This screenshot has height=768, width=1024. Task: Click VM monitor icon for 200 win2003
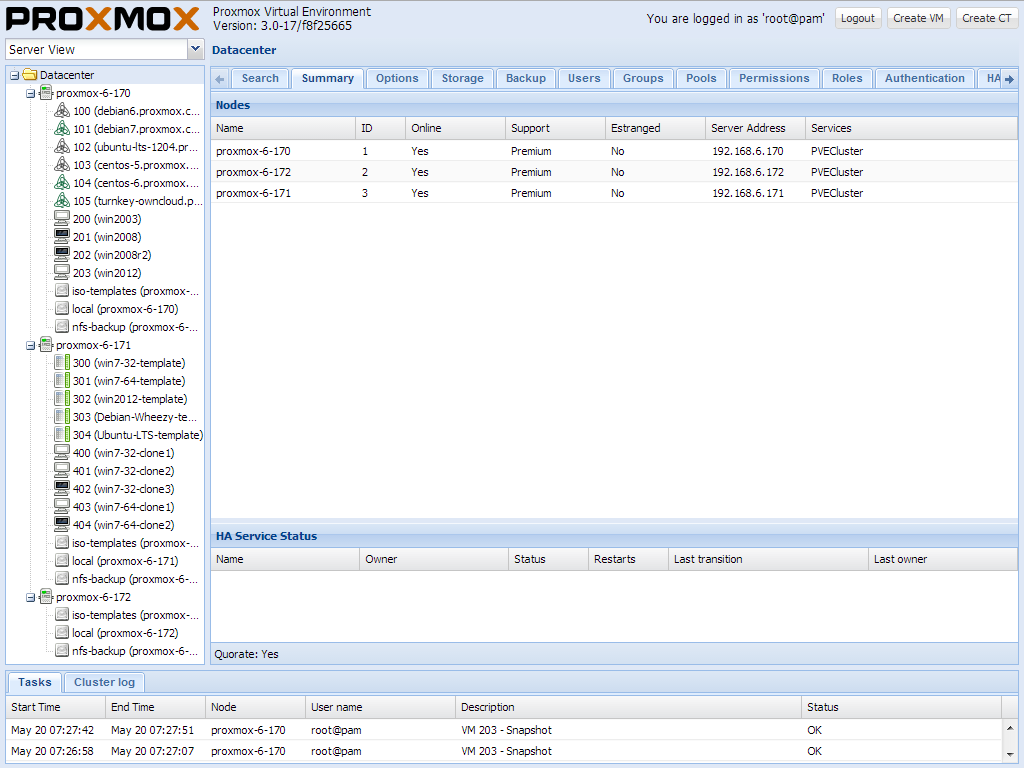(62, 218)
